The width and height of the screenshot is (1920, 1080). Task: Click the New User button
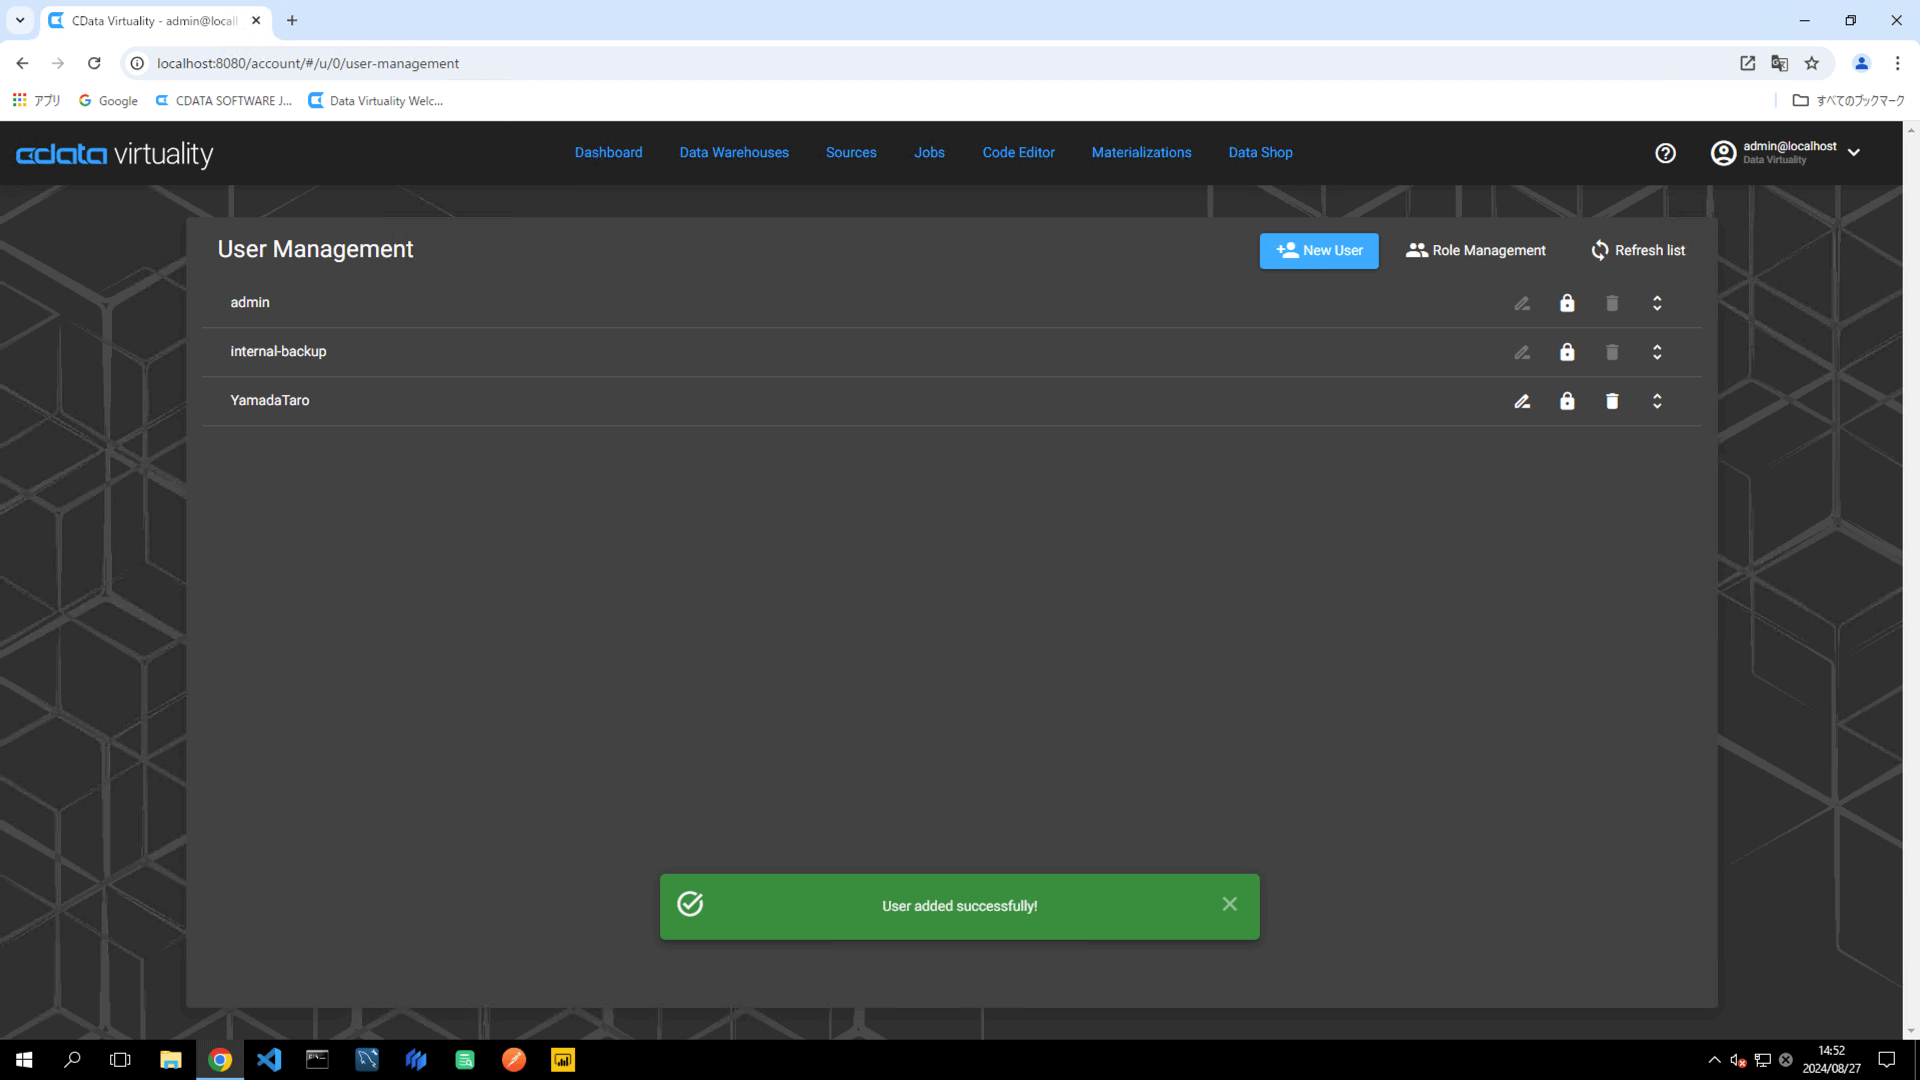[1318, 251]
